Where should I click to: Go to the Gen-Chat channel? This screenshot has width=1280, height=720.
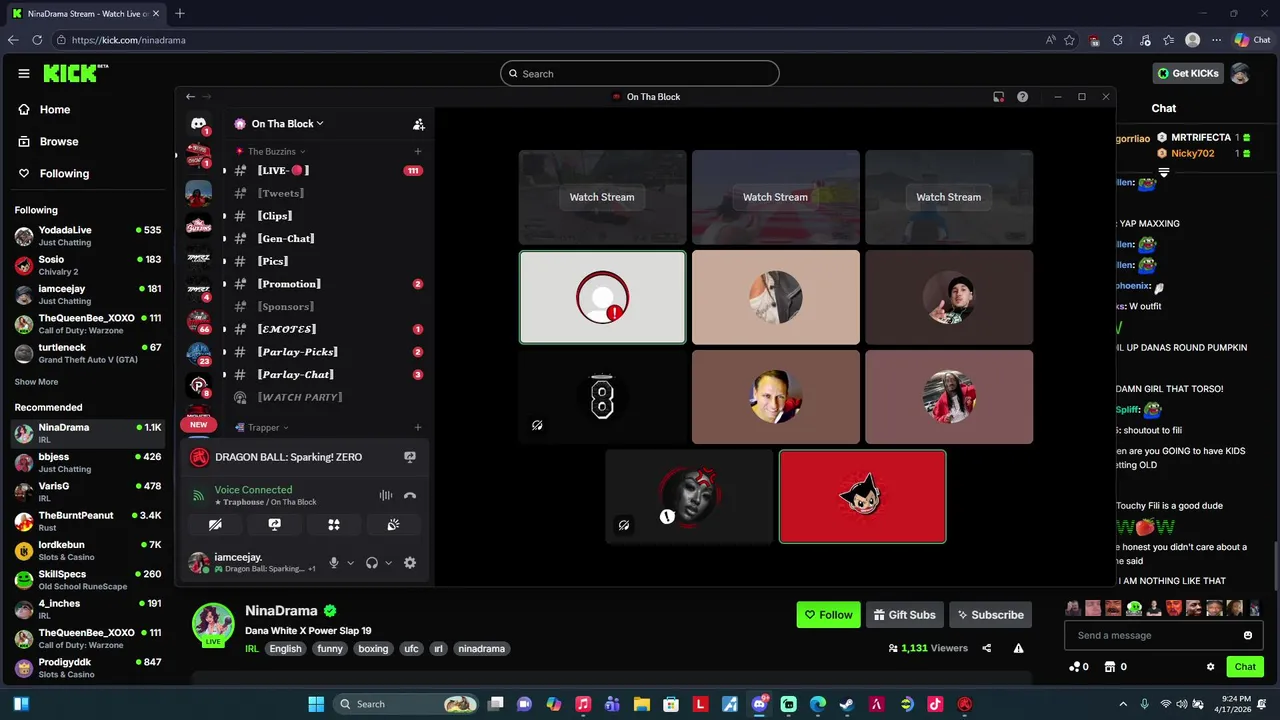click(327, 239)
